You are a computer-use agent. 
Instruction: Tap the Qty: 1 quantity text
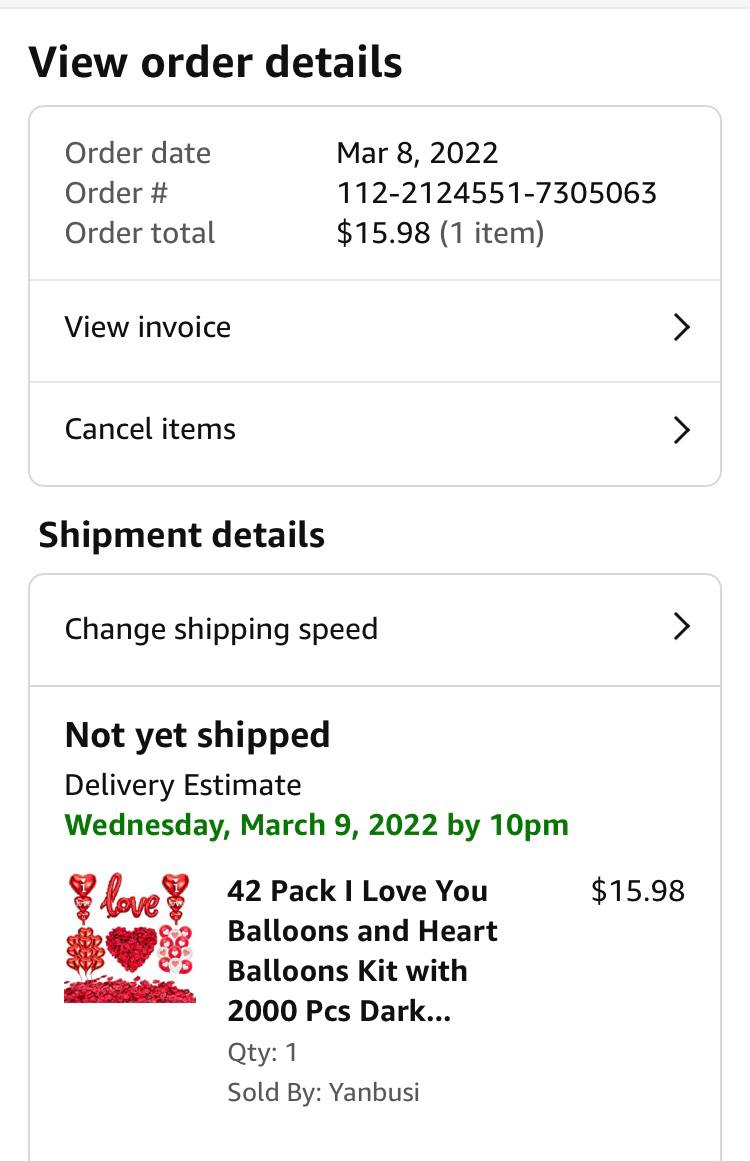(x=262, y=1052)
